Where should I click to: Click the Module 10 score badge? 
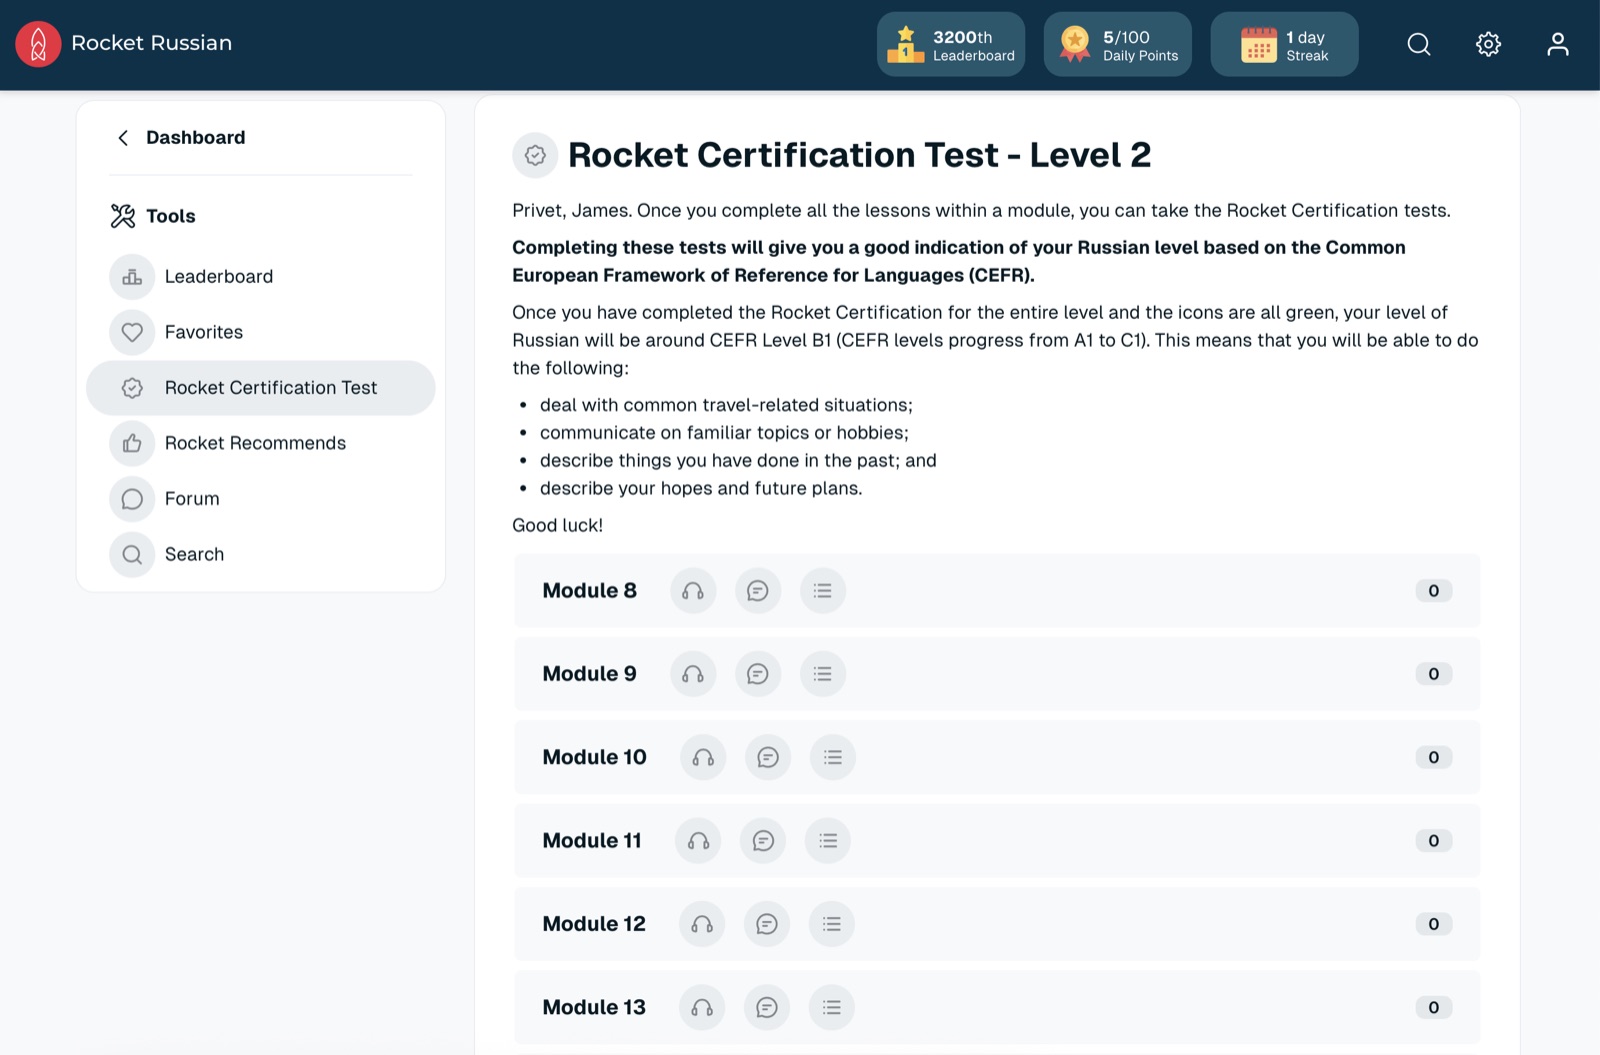click(x=1434, y=758)
